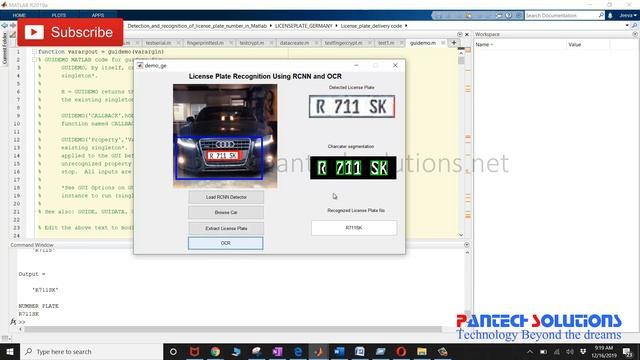Open the fingerprinttest.m editor tab
The image size is (640, 360).
tap(205, 43)
